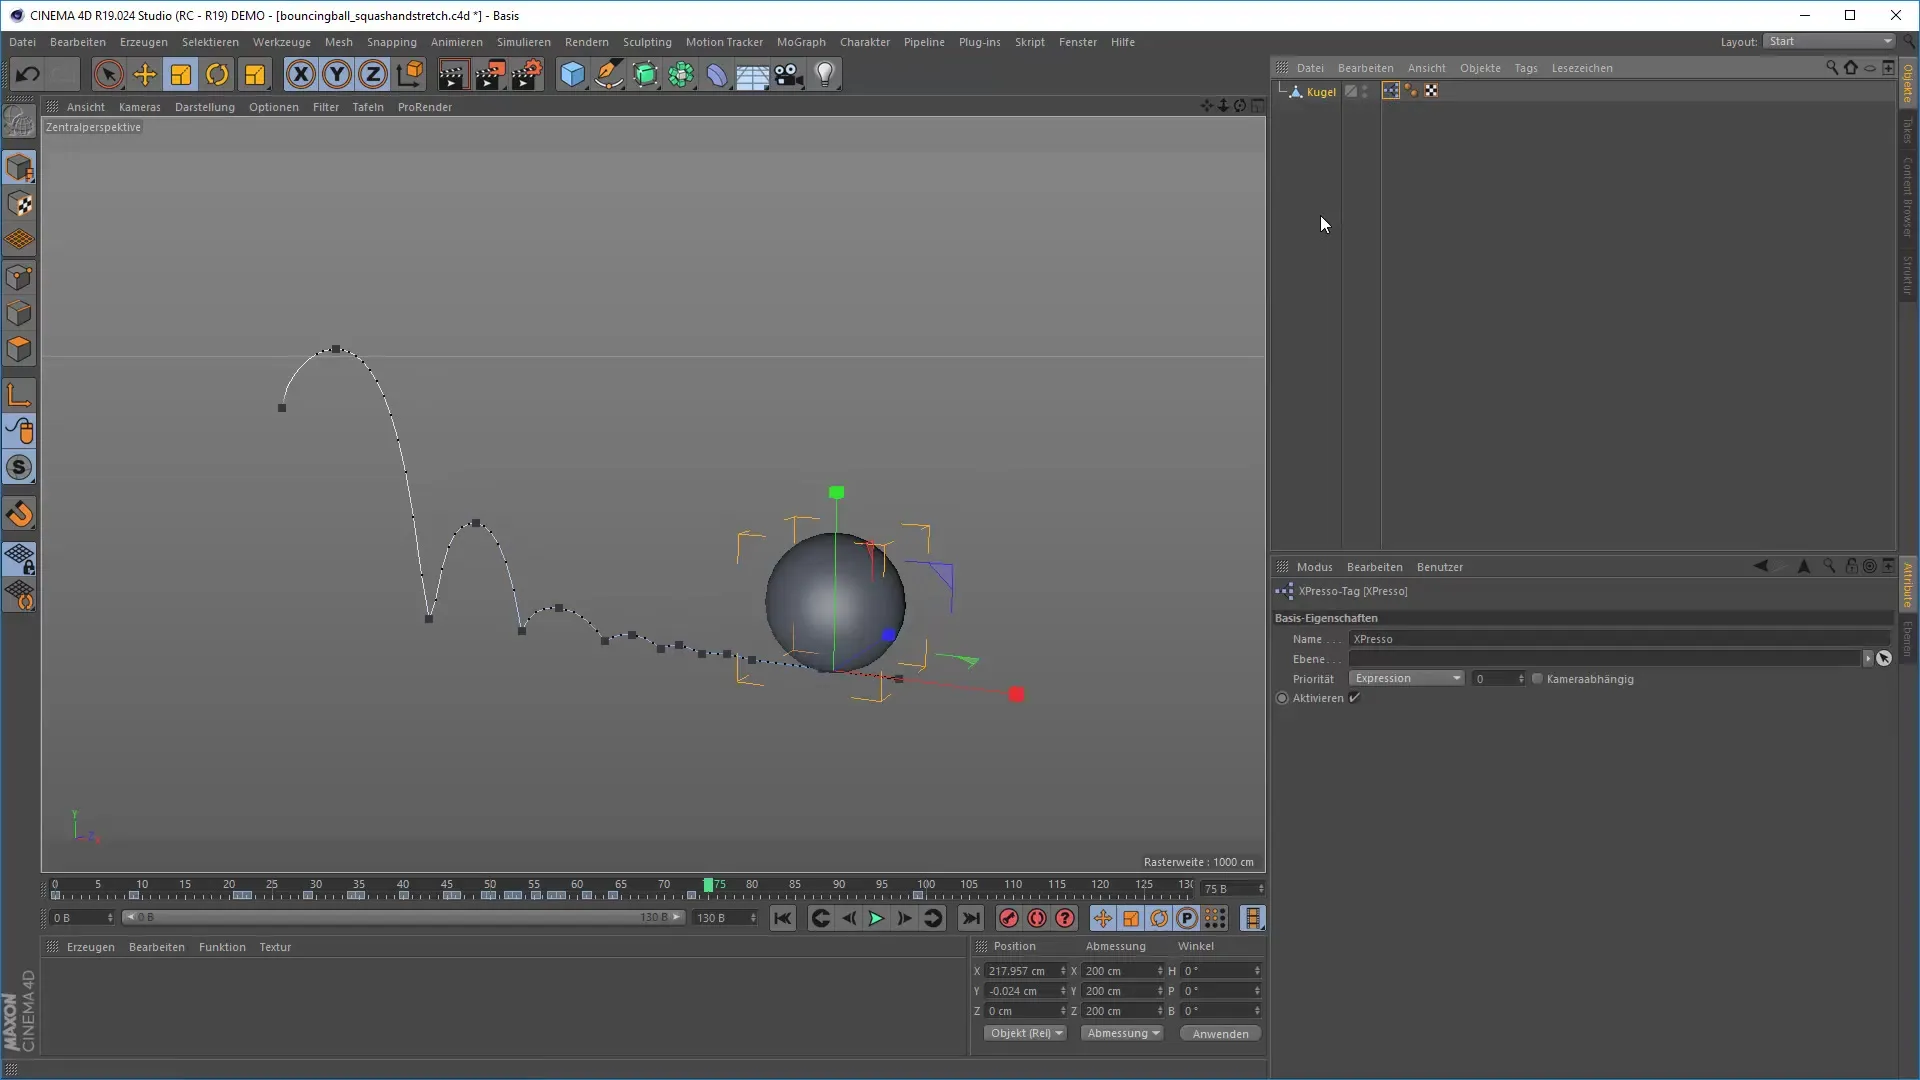This screenshot has height=1080, width=1920.
Task: Open the Objekt (Rel) dropdown
Action: click(x=1026, y=1033)
